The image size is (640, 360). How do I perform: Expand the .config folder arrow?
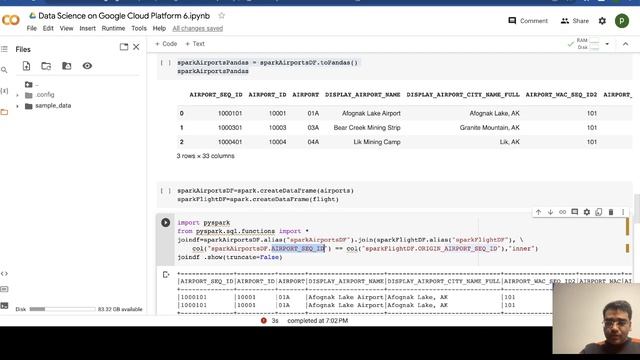click(18, 95)
